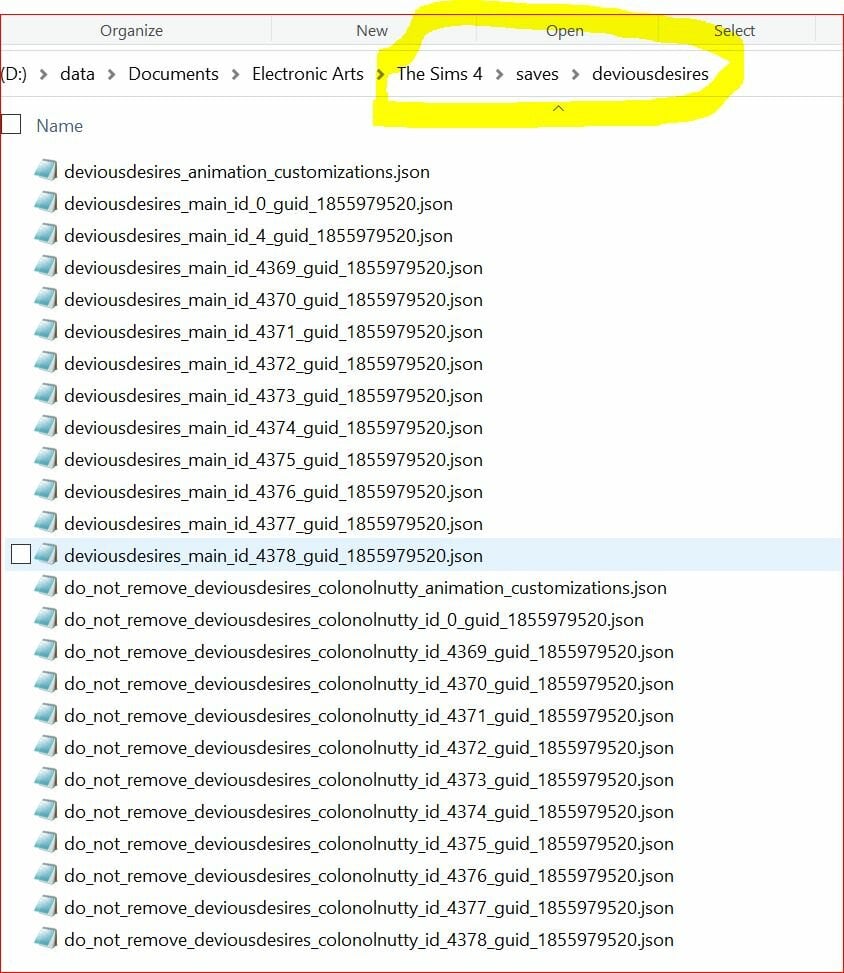The height and width of the screenshot is (973, 844).
Task: Click icon for do_not_remove colonolnutty_id_4373 file
Action: point(46,778)
